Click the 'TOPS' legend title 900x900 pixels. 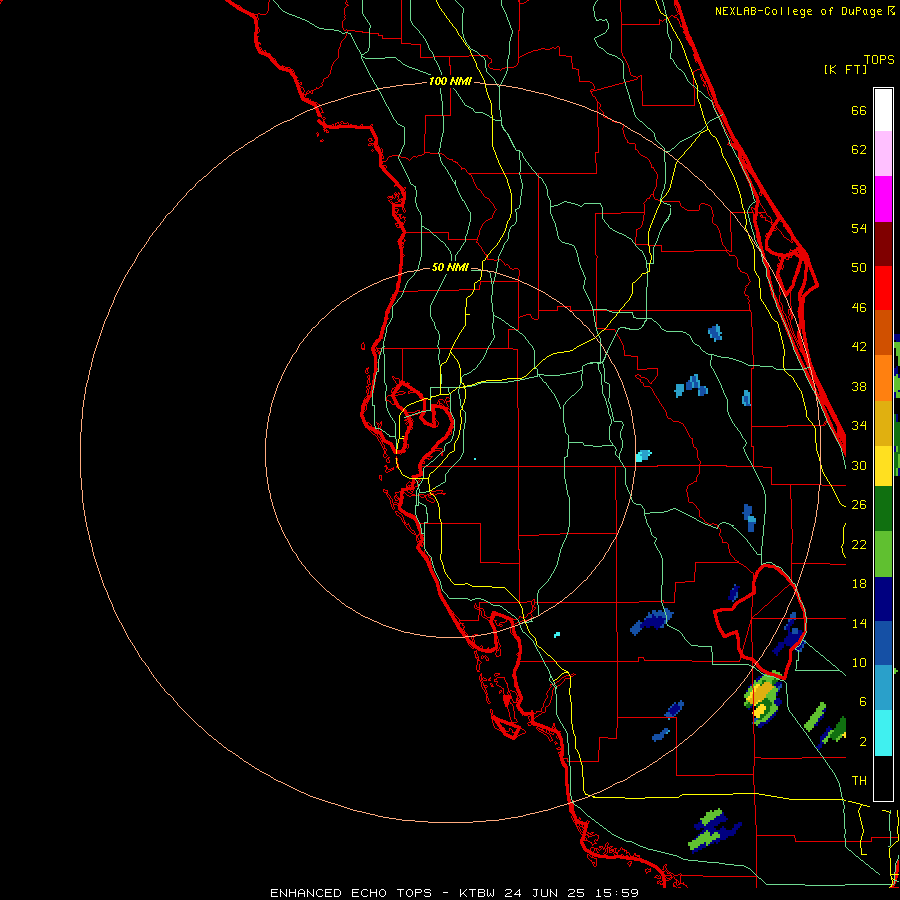coord(879,59)
